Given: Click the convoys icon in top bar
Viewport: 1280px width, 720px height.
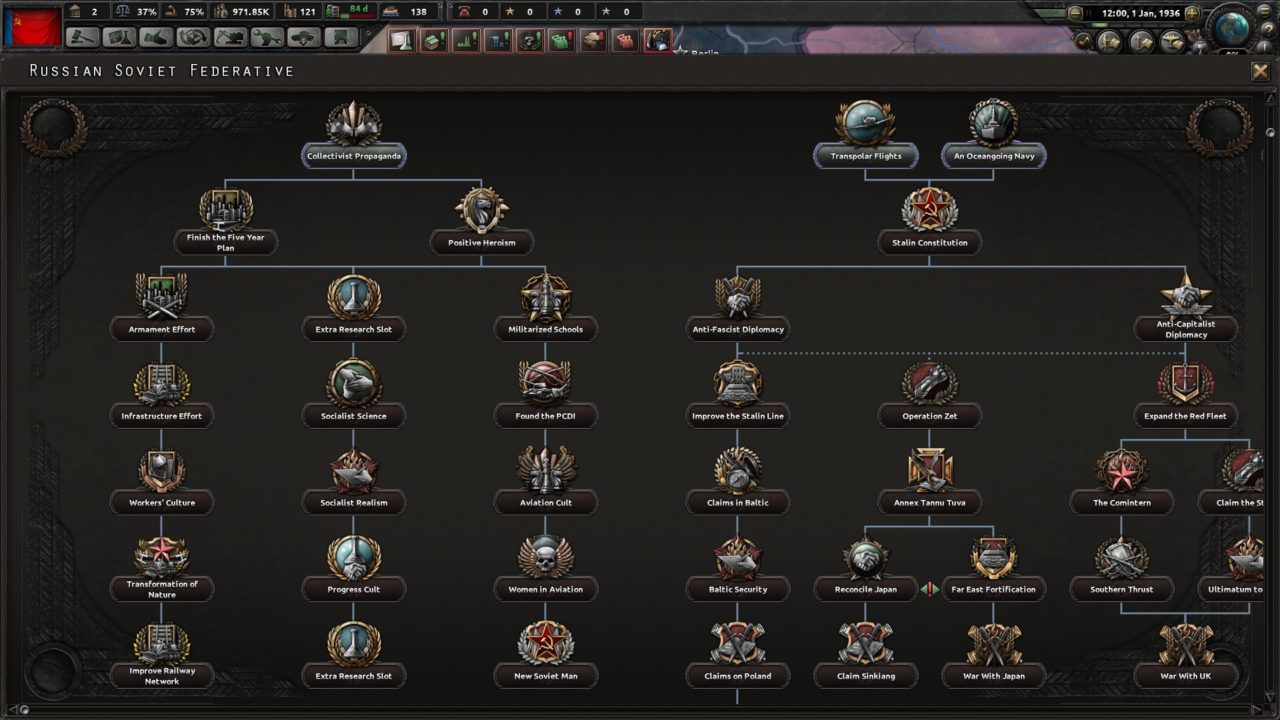Looking at the screenshot, I should [x=391, y=12].
